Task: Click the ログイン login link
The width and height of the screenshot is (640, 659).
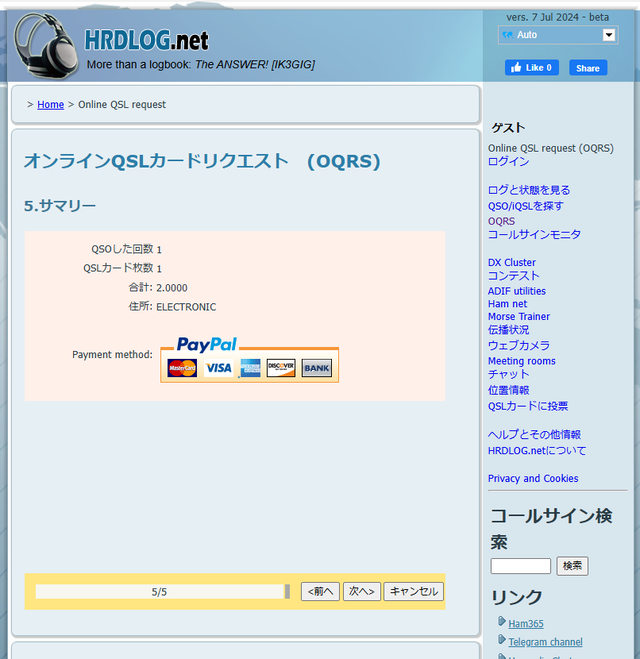Action: pos(508,161)
